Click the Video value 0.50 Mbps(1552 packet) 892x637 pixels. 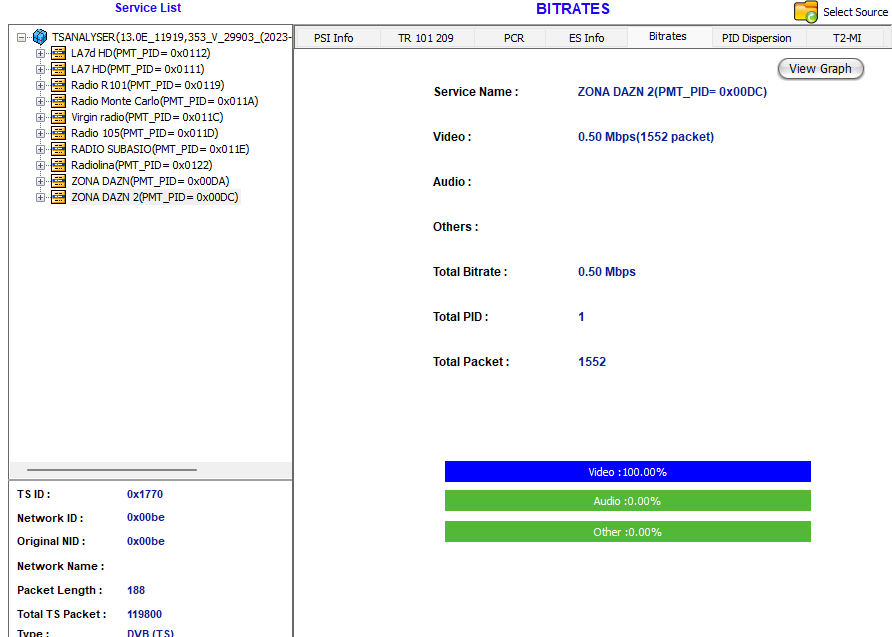[646, 137]
